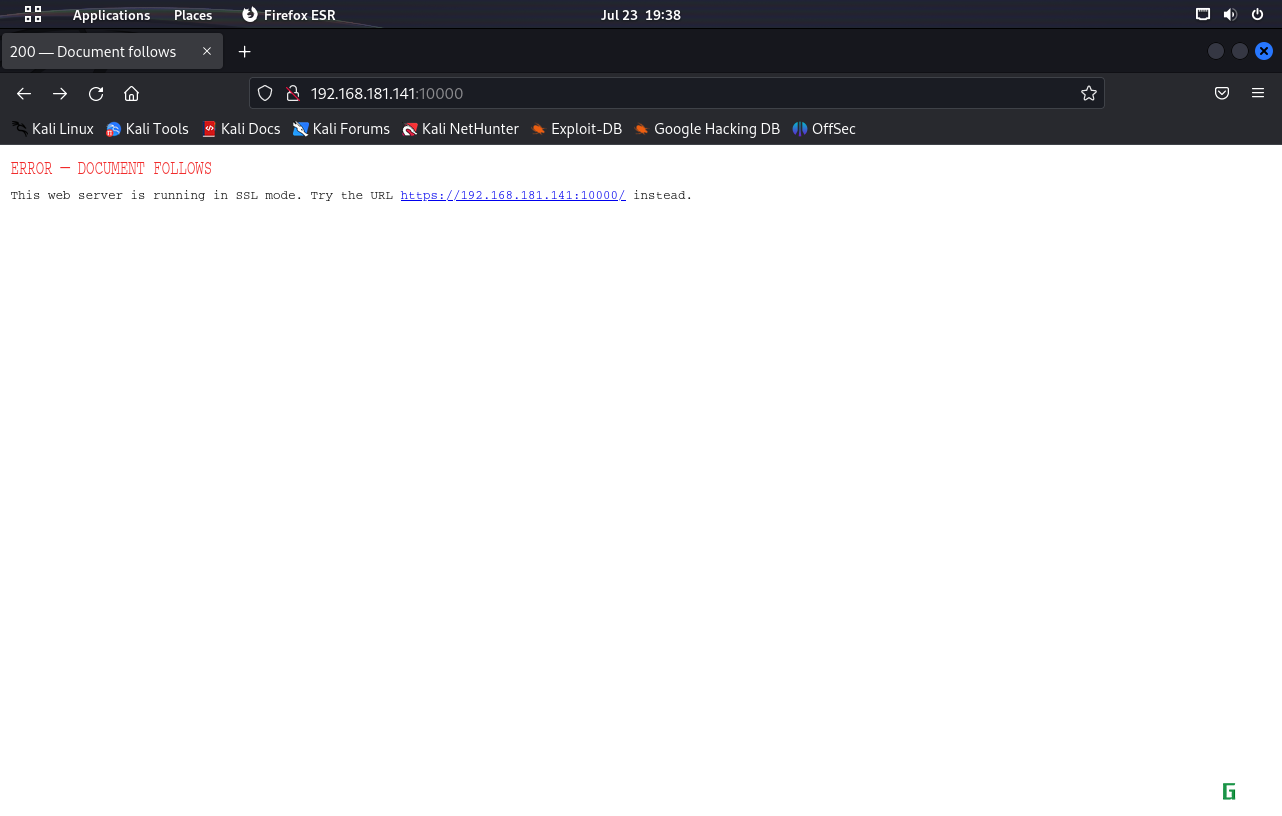Viewport: 1282px width, 816px height.
Task: Open the screen/display tray icon
Action: pos(1203,14)
